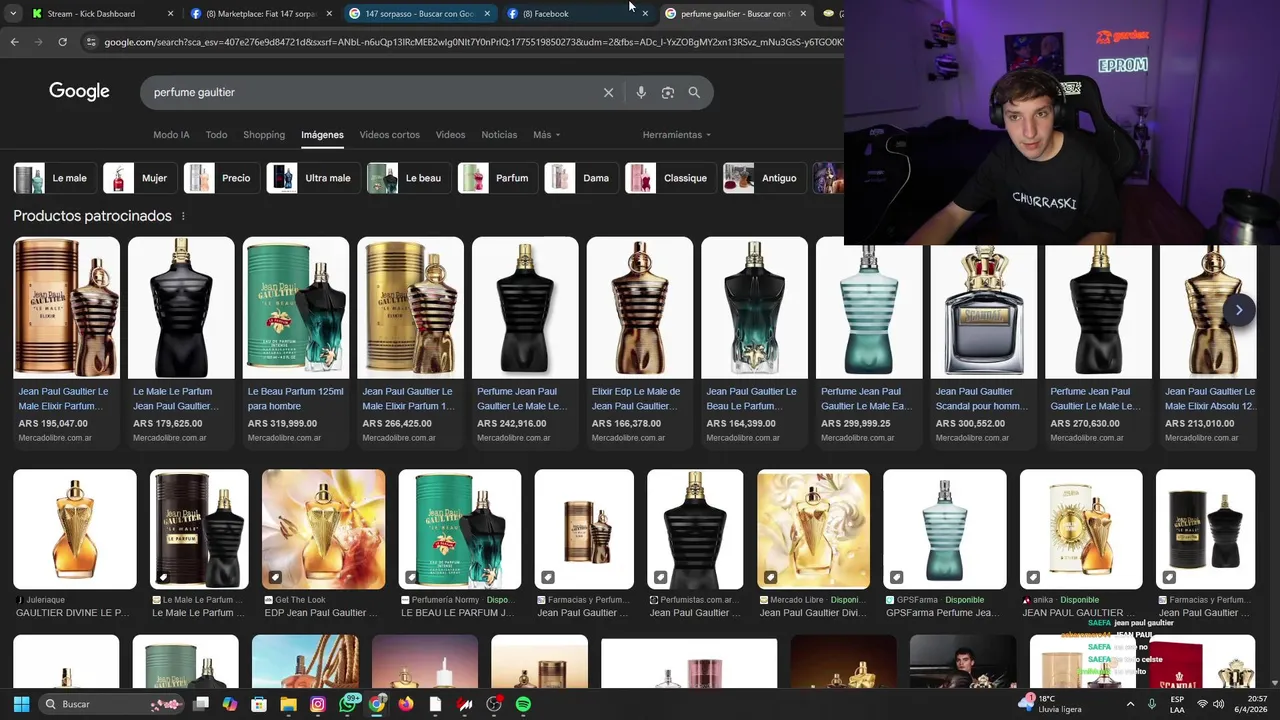Filter images by Antiguo chip
Screen dimensions: 1280x720
coord(764,178)
